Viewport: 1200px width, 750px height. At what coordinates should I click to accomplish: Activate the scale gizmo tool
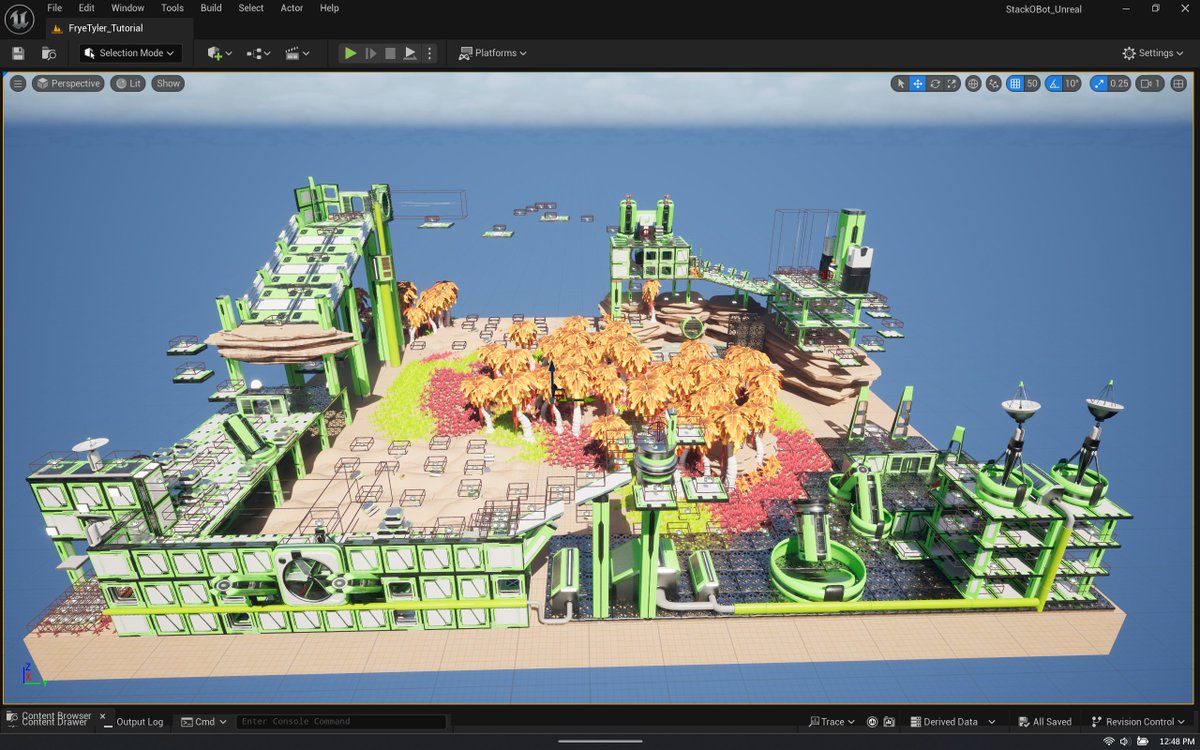(x=952, y=83)
